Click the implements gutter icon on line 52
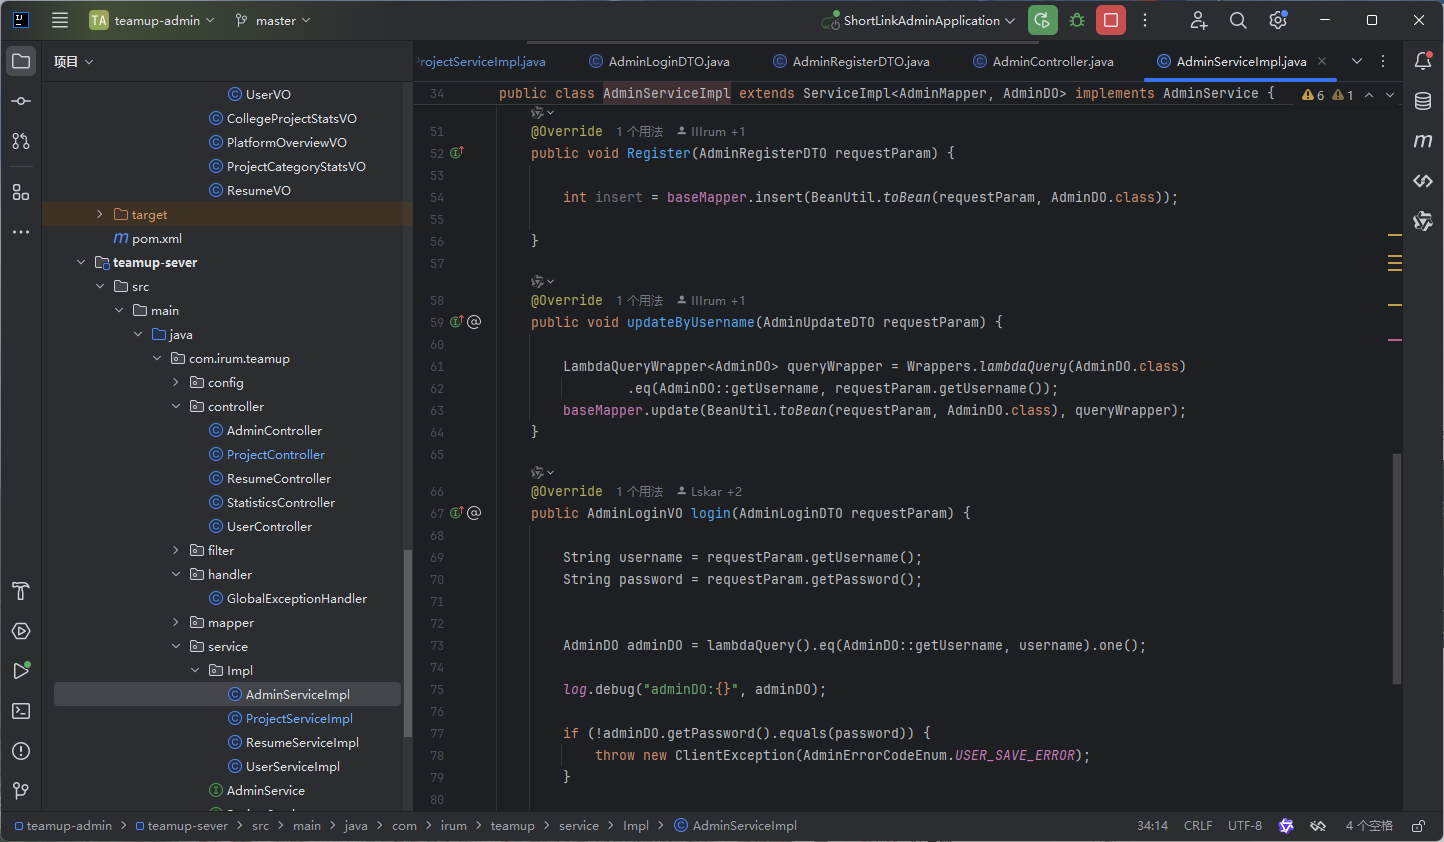 pos(457,153)
